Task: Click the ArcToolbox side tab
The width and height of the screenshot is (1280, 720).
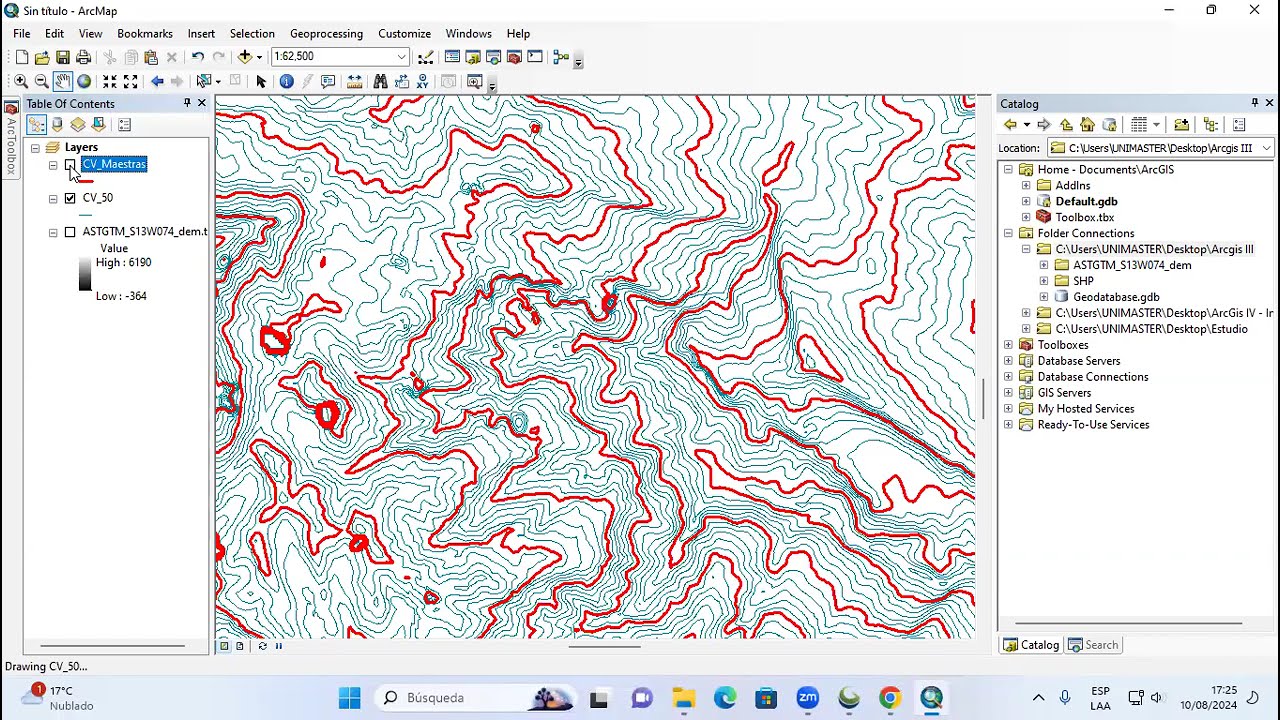Action: coord(11,138)
